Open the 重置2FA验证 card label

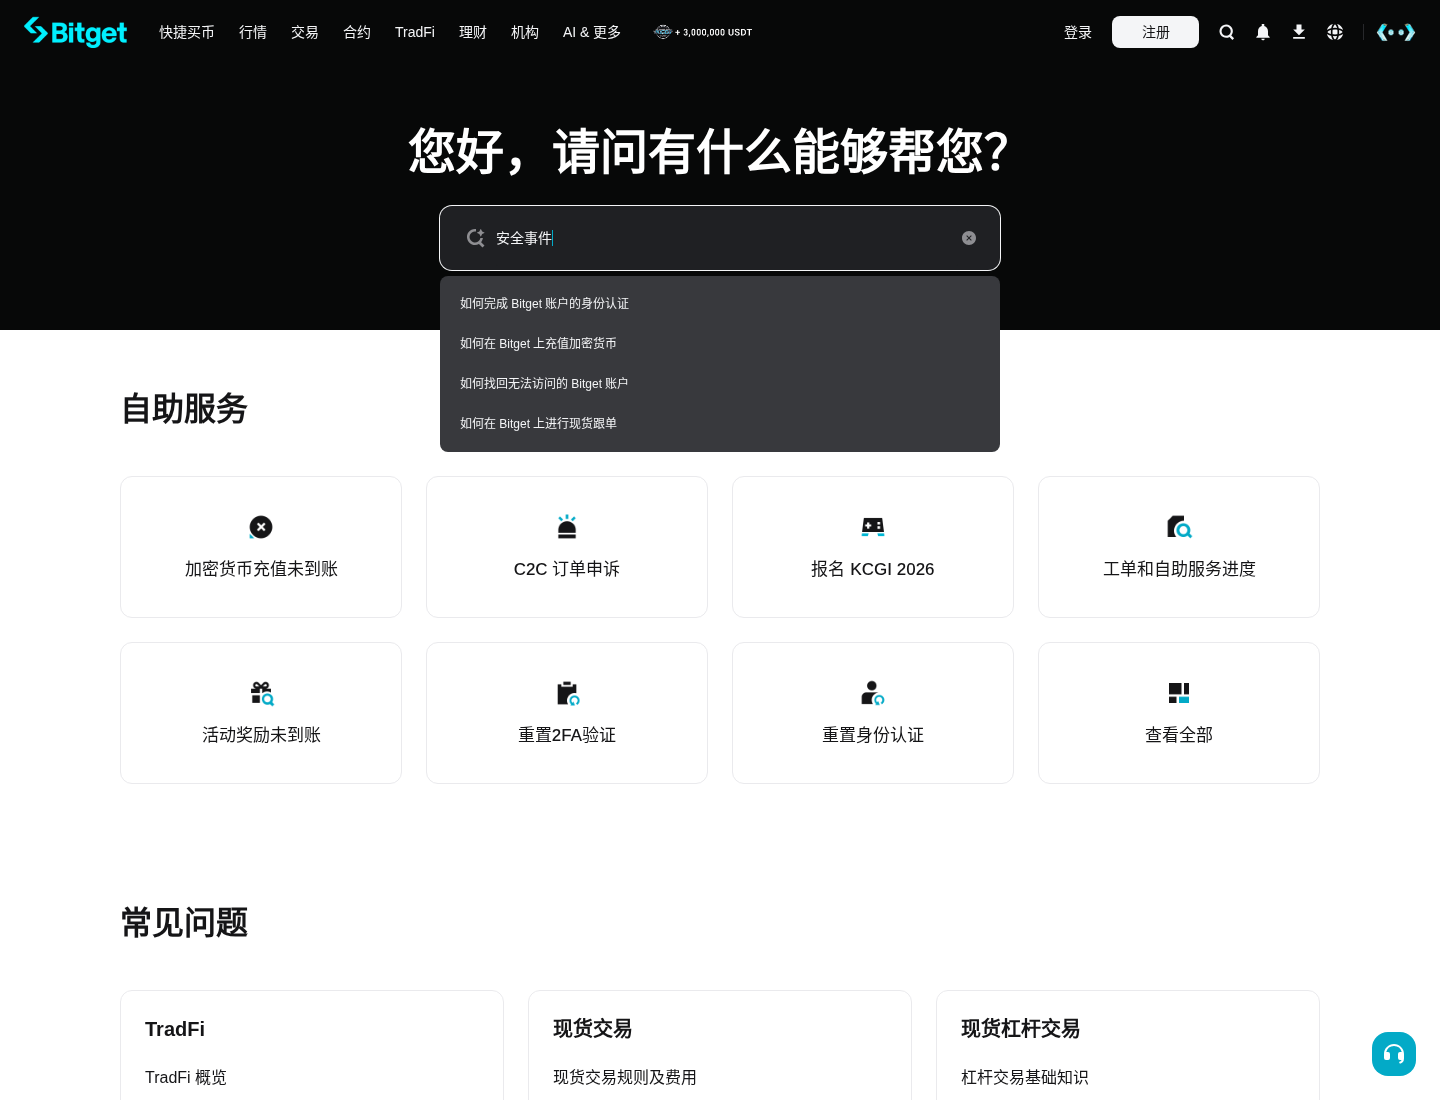pyautogui.click(x=567, y=735)
